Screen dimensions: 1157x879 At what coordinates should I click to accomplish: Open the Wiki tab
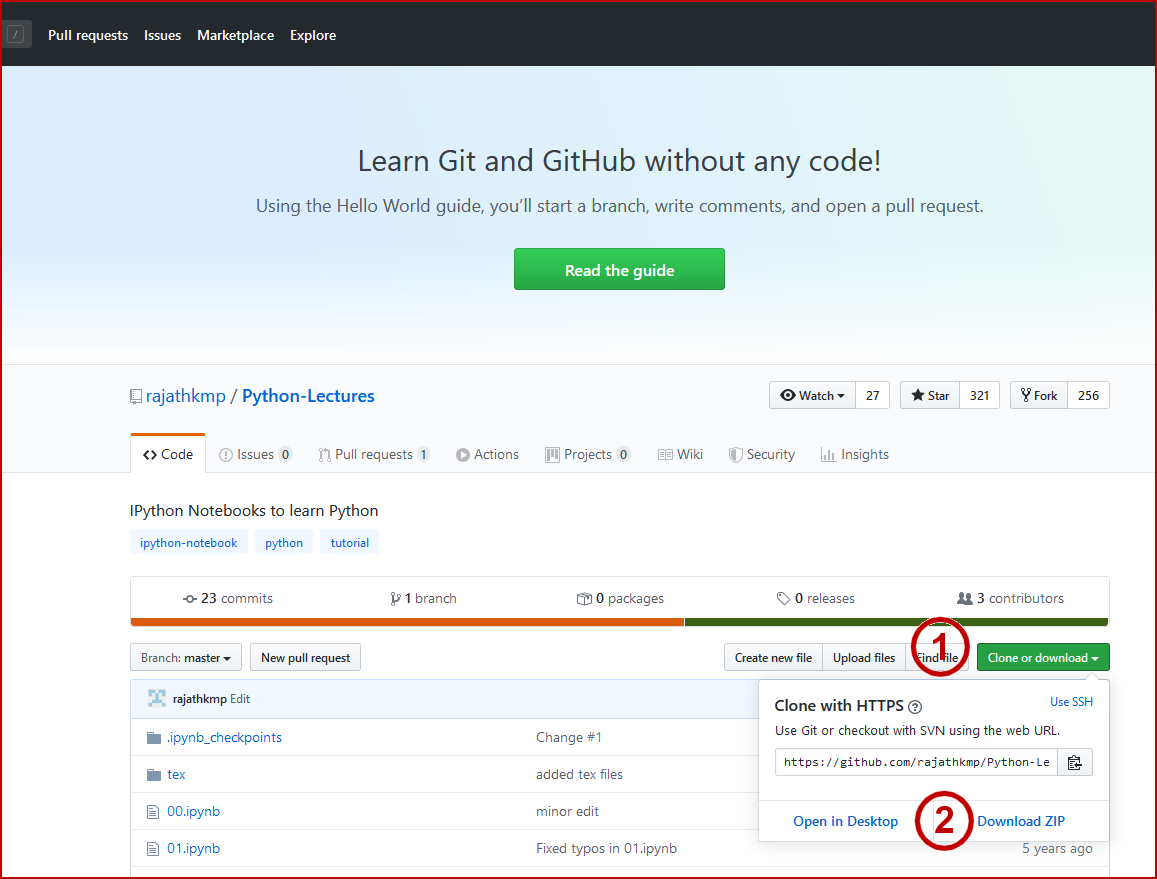(680, 455)
